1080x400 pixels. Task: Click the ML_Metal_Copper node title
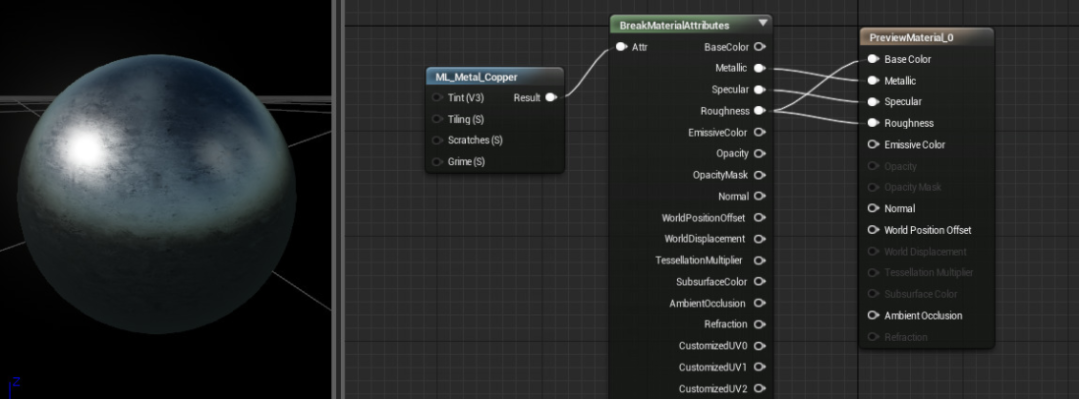(477, 77)
